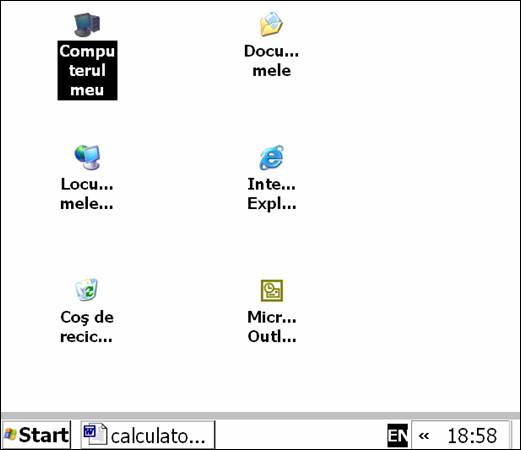Click the Word document icon in taskbar
The height and width of the screenshot is (450, 521).
(95, 435)
